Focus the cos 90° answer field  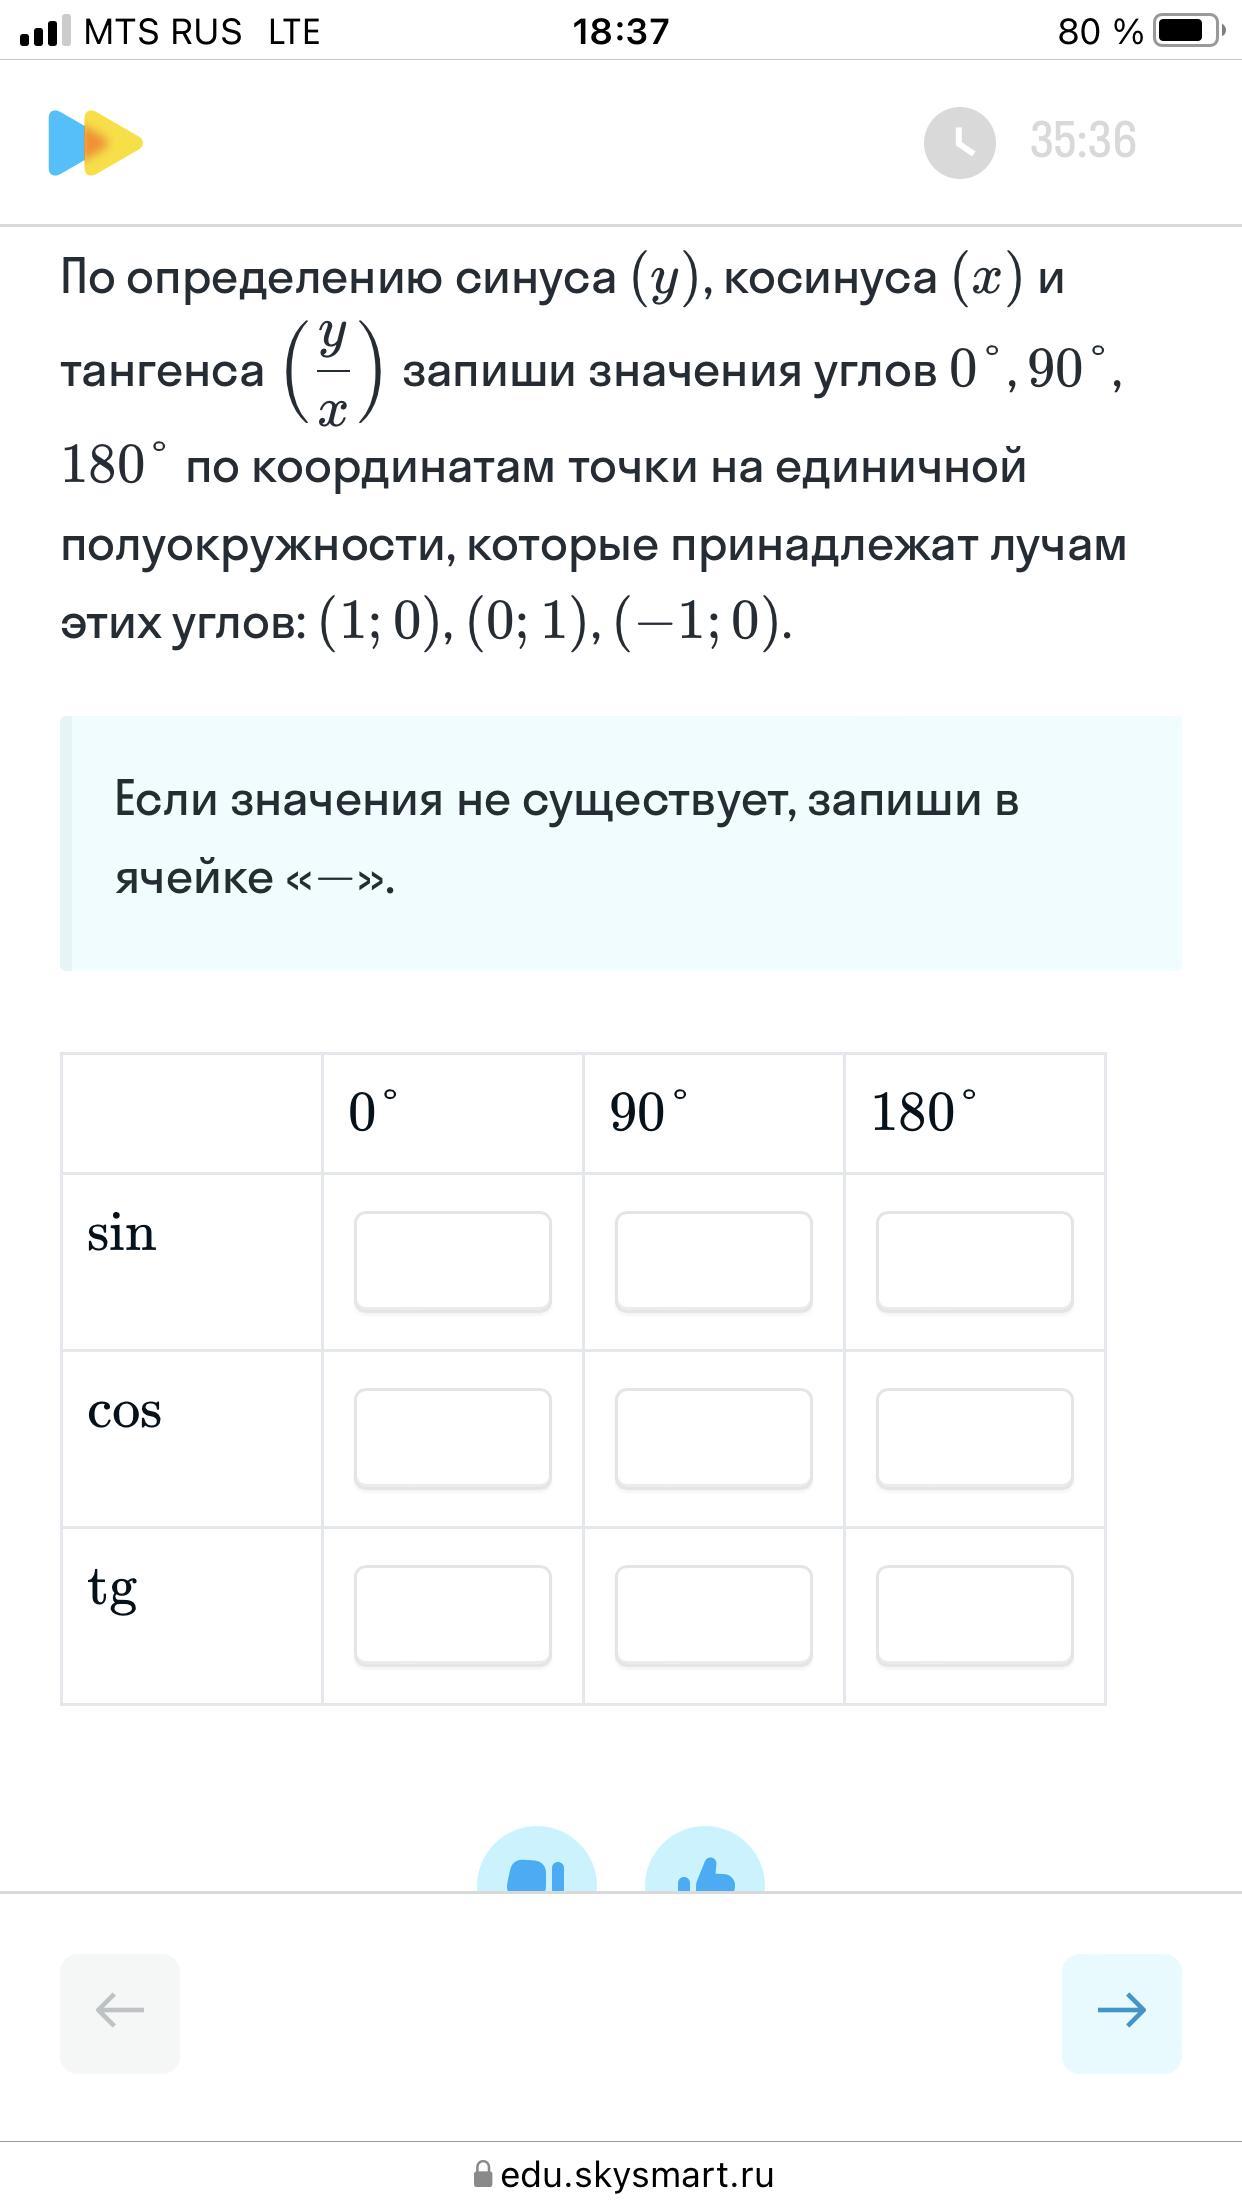point(714,1438)
